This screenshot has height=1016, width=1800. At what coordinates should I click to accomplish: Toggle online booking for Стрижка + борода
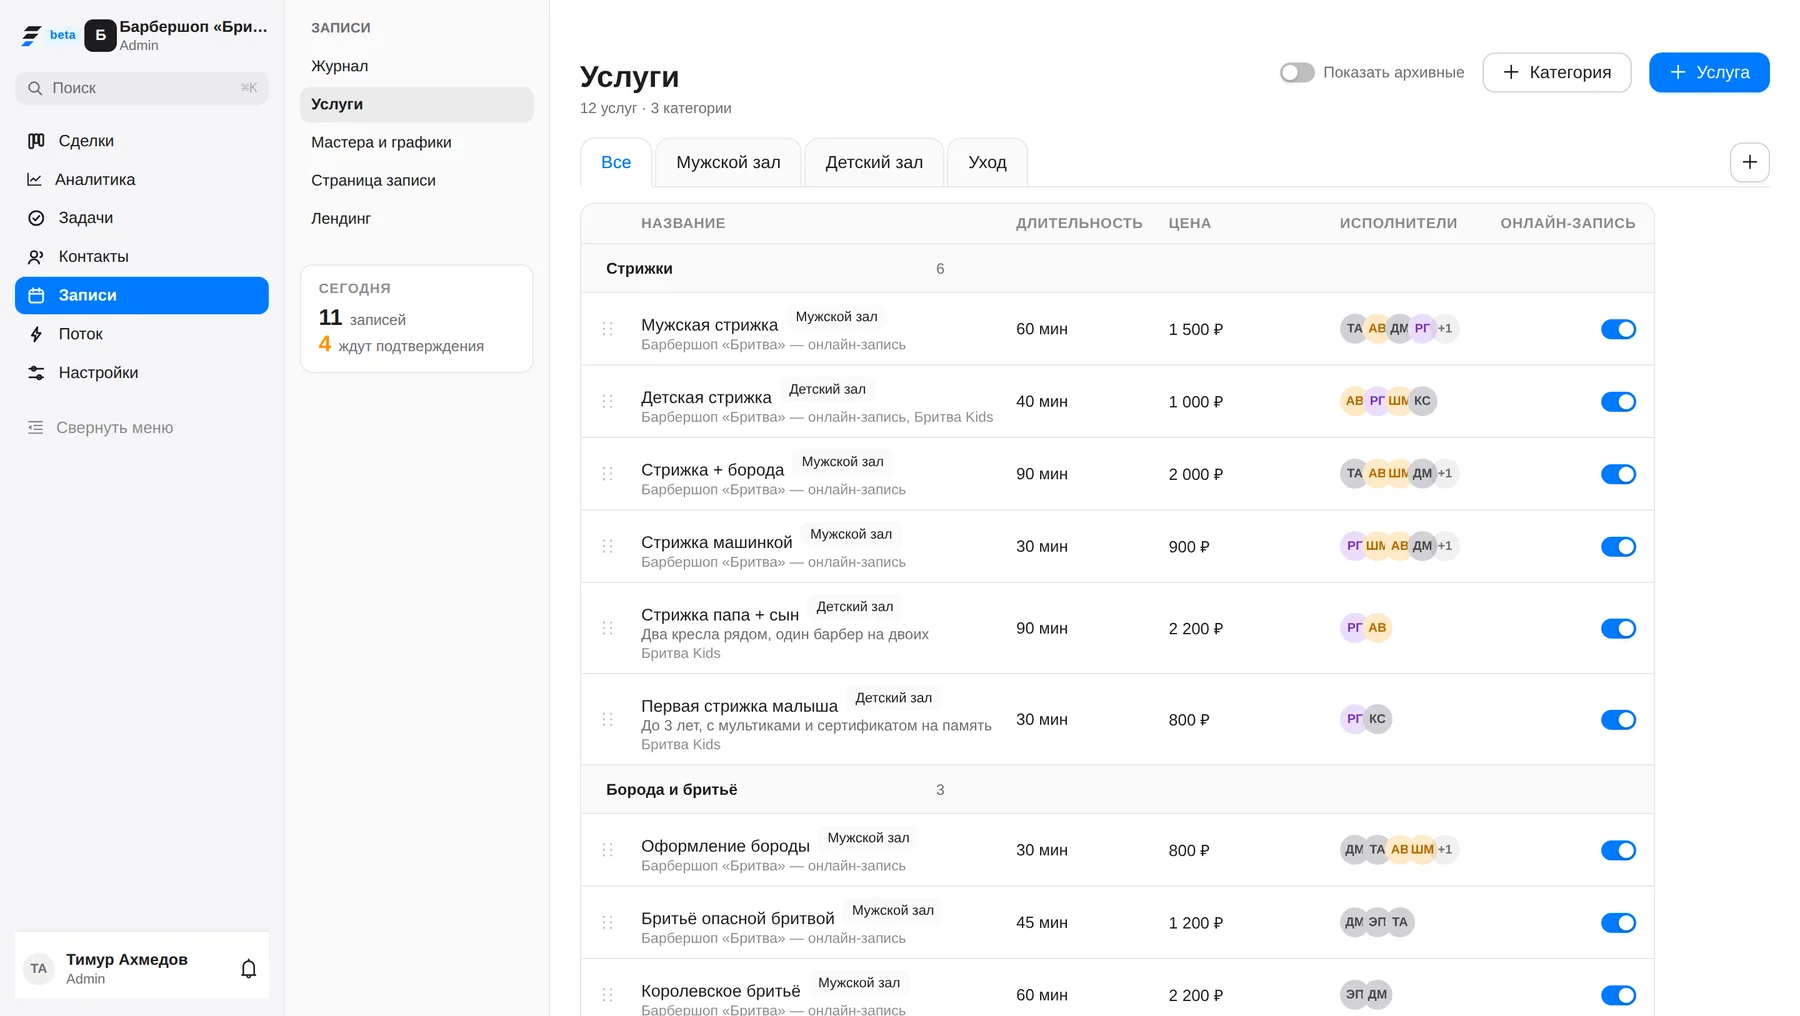tap(1618, 474)
